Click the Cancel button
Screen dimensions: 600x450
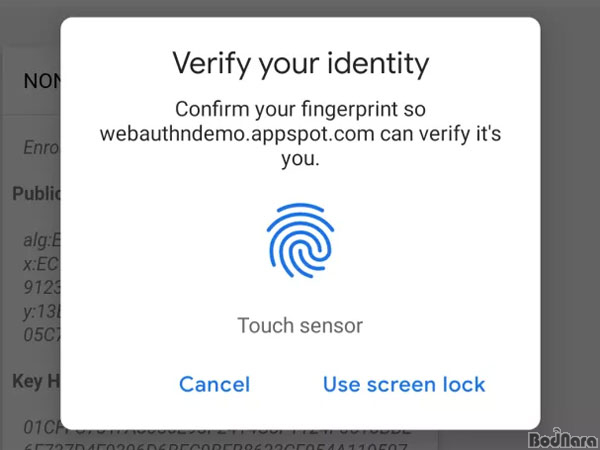pyautogui.click(x=214, y=384)
